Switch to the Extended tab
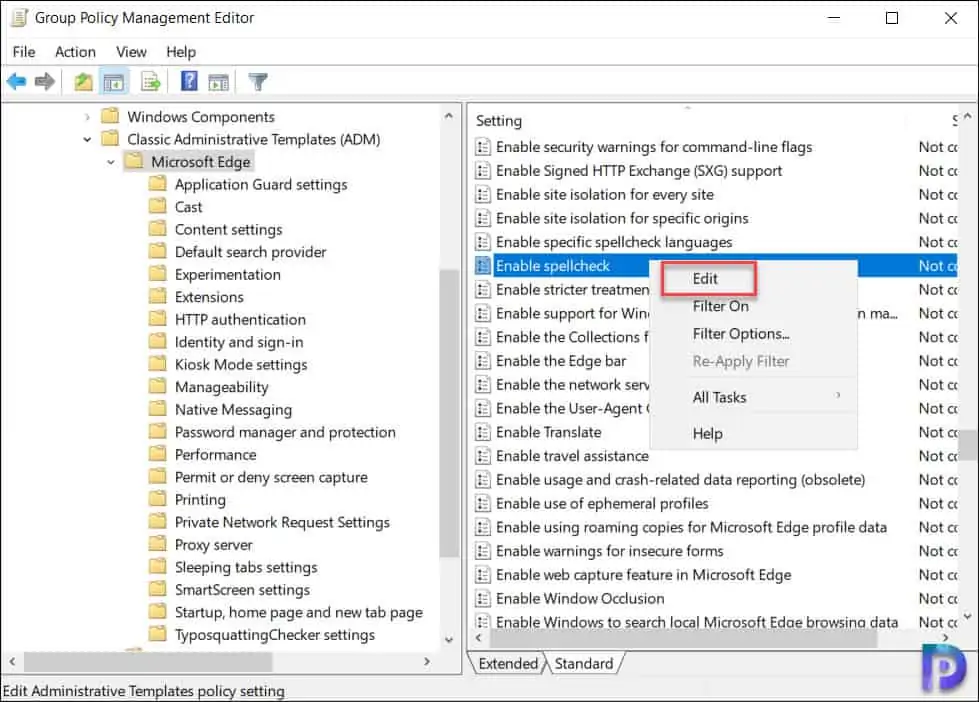This screenshot has height=702, width=979. 508,663
